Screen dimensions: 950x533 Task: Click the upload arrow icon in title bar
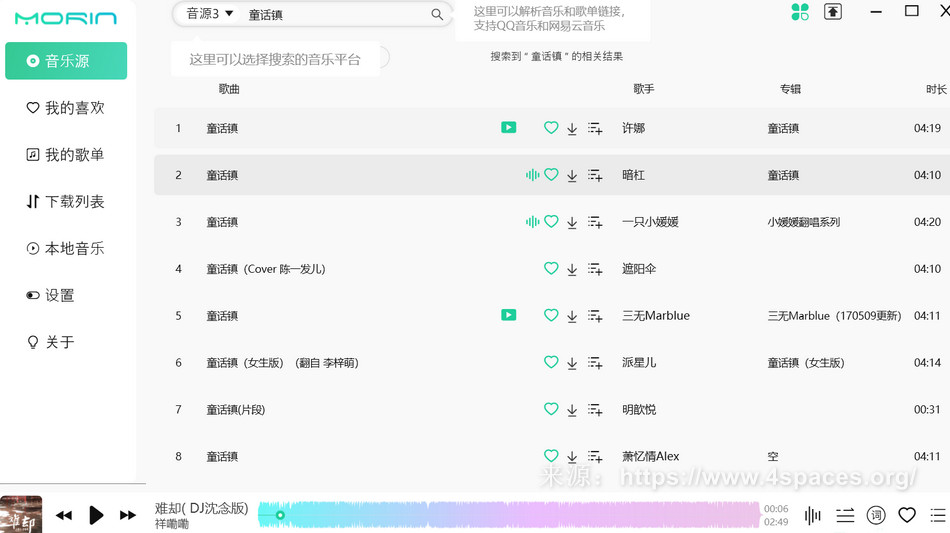[833, 12]
